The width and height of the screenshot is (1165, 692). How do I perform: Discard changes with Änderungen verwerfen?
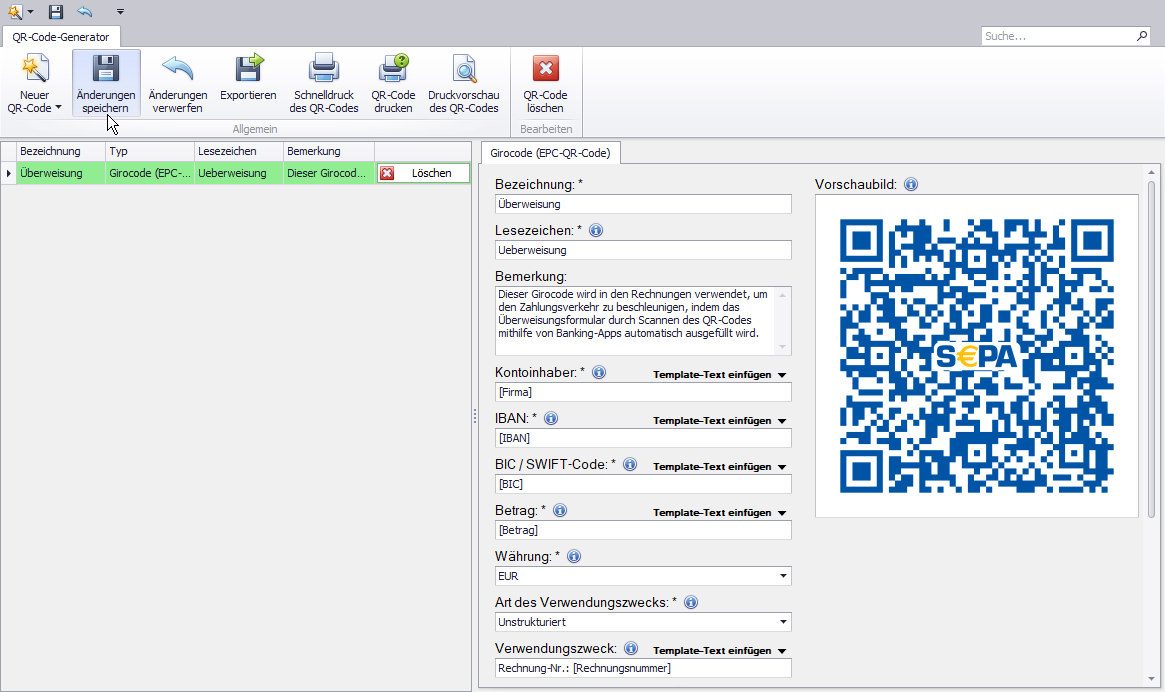[x=178, y=83]
